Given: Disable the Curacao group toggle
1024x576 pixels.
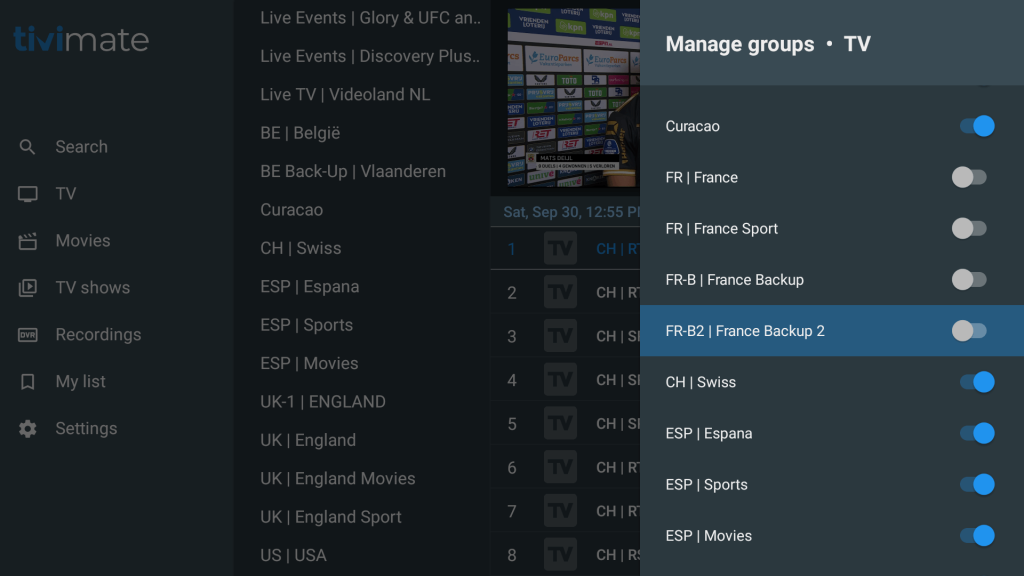Looking at the screenshot, I should [x=976, y=126].
